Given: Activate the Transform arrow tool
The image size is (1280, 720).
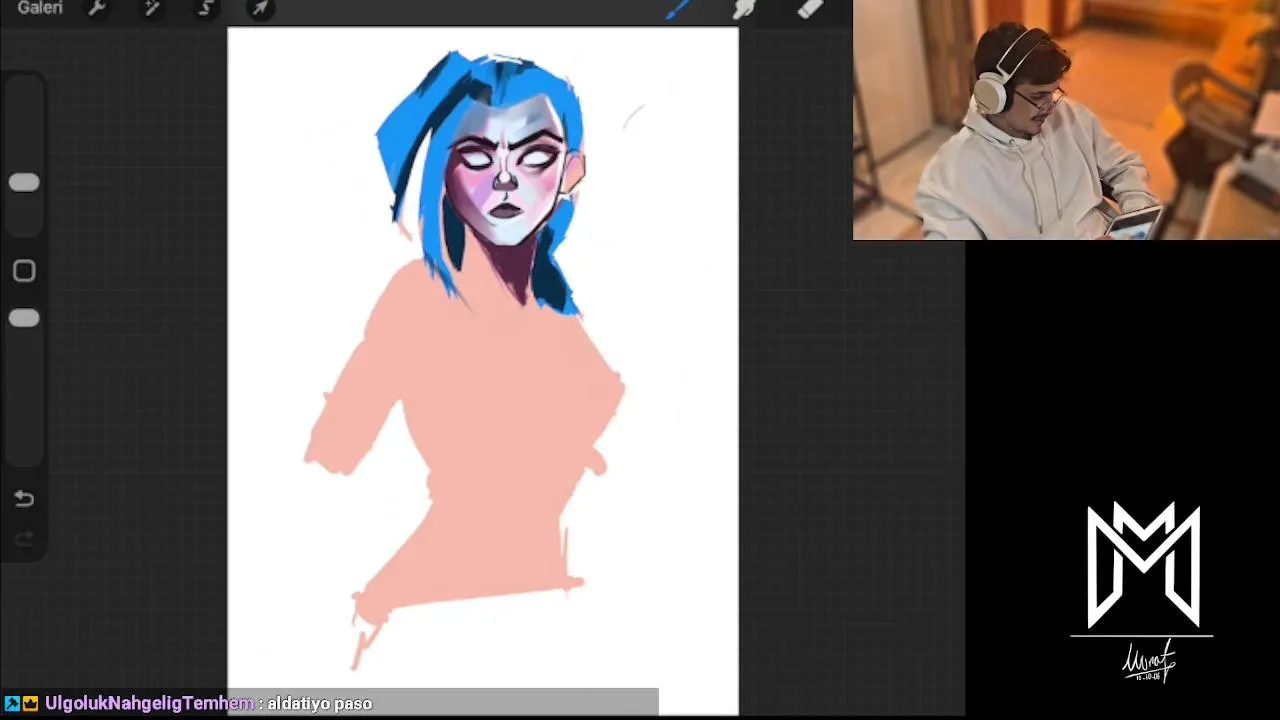Looking at the screenshot, I should [x=260, y=8].
